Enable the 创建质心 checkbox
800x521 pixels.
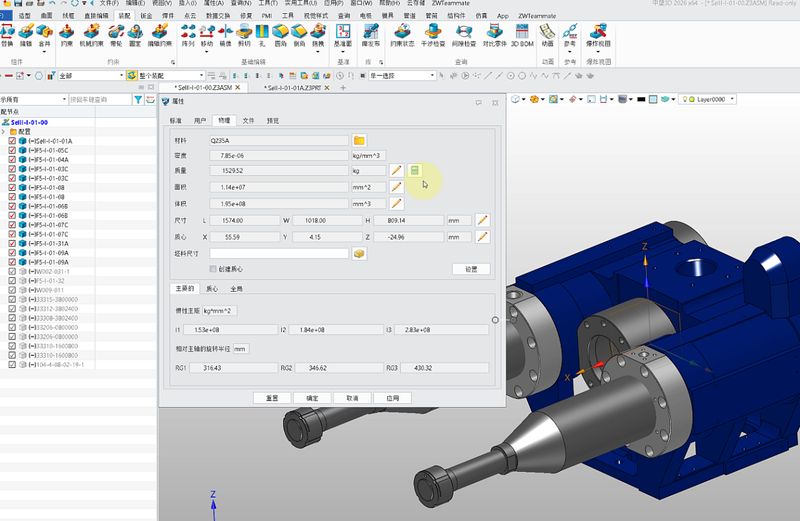click(213, 269)
